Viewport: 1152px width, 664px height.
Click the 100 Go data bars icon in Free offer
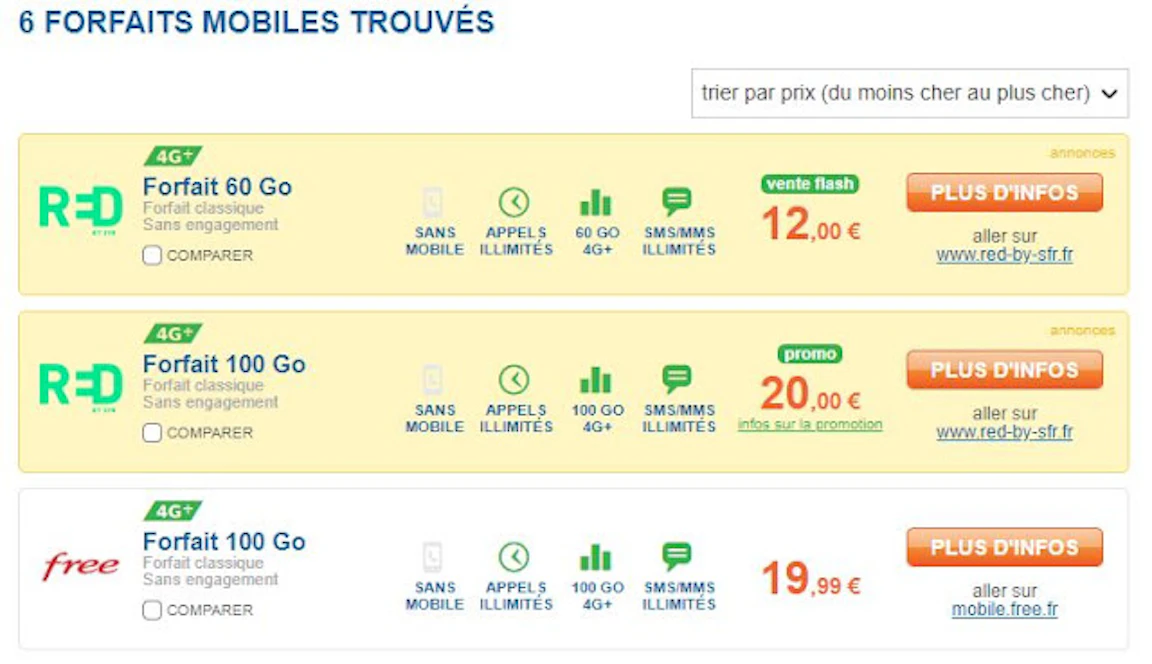coord(596,557)
